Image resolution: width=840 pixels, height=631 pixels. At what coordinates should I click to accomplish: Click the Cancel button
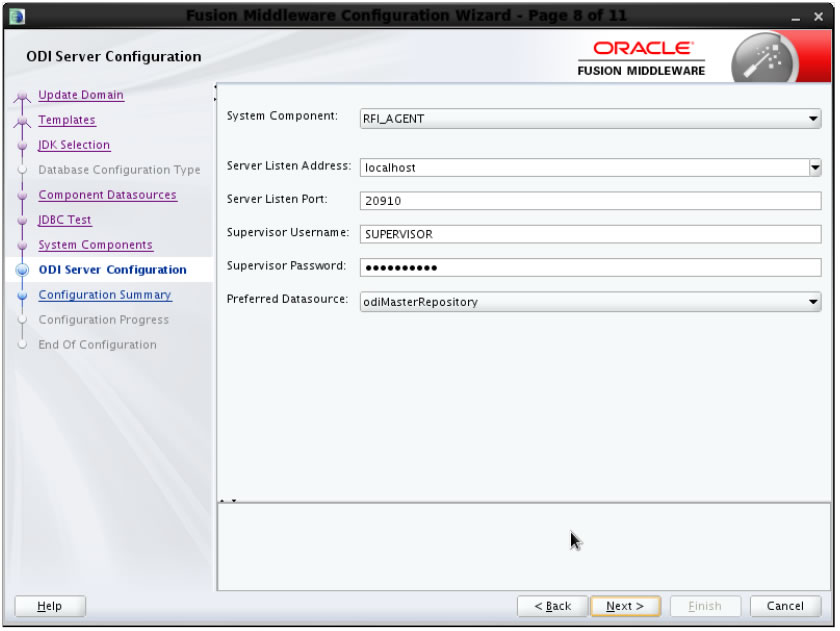pos(785,606)
